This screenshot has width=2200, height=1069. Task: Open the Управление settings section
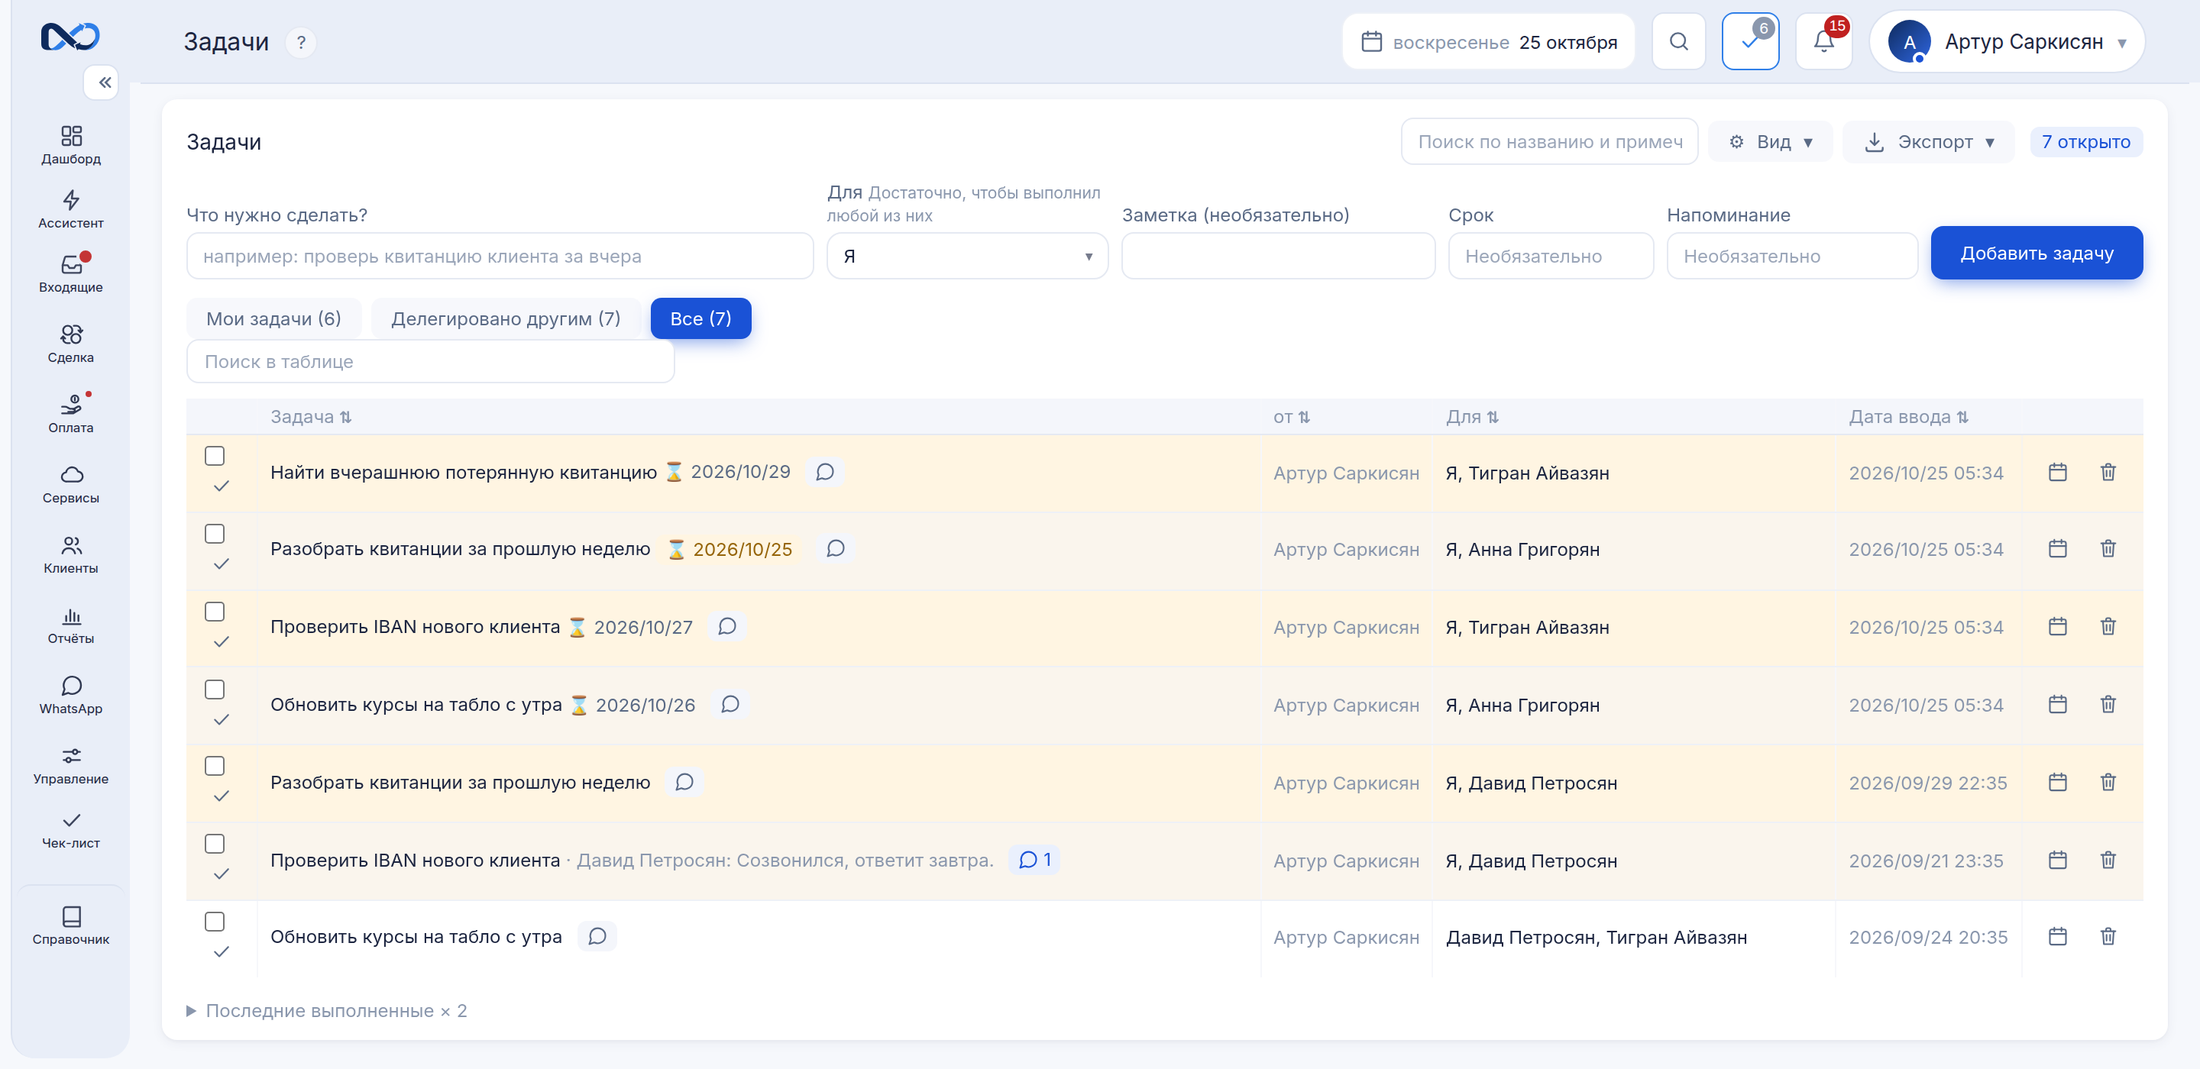coord(71,765)
